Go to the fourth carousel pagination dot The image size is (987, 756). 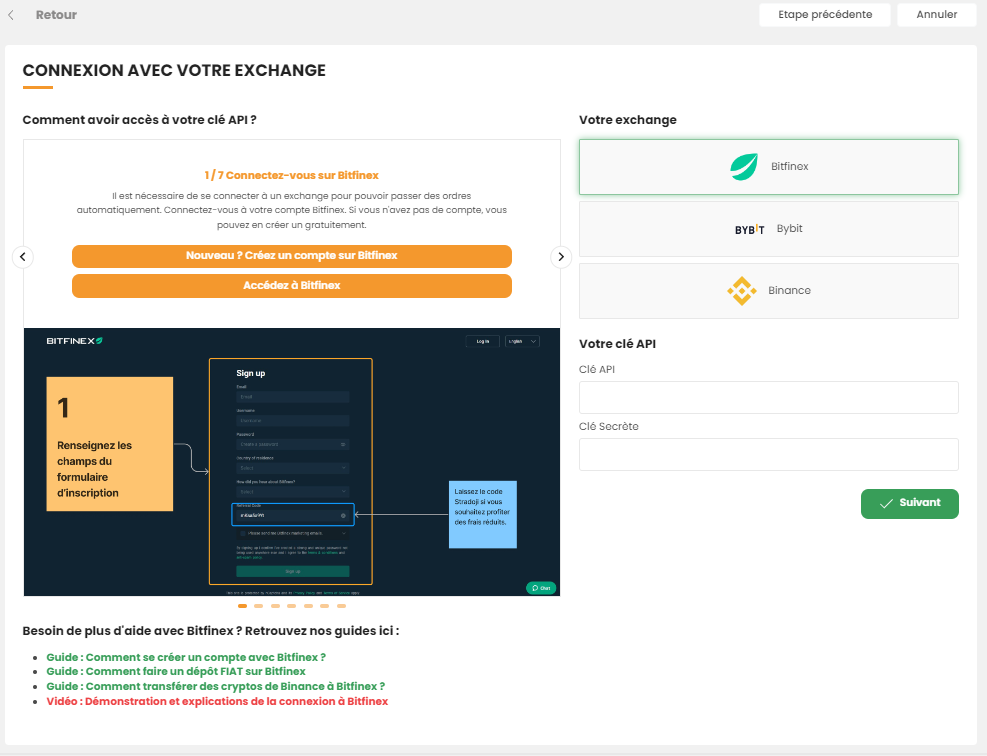pyautogui.click(x=291, y=606)
